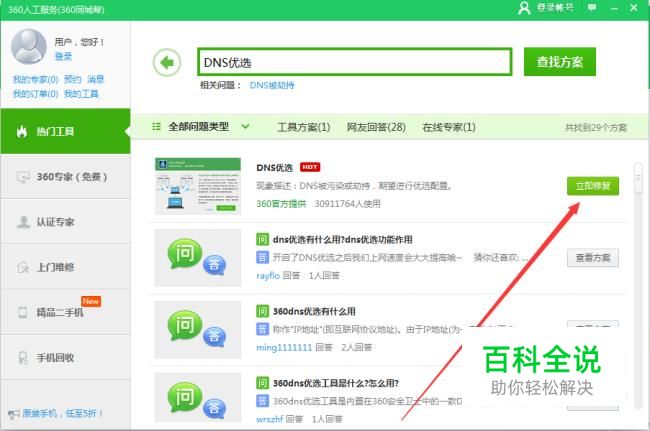Click the 查找方案 search button
The width and height of the screenshot is (650, 431).
tap(560, 62)
